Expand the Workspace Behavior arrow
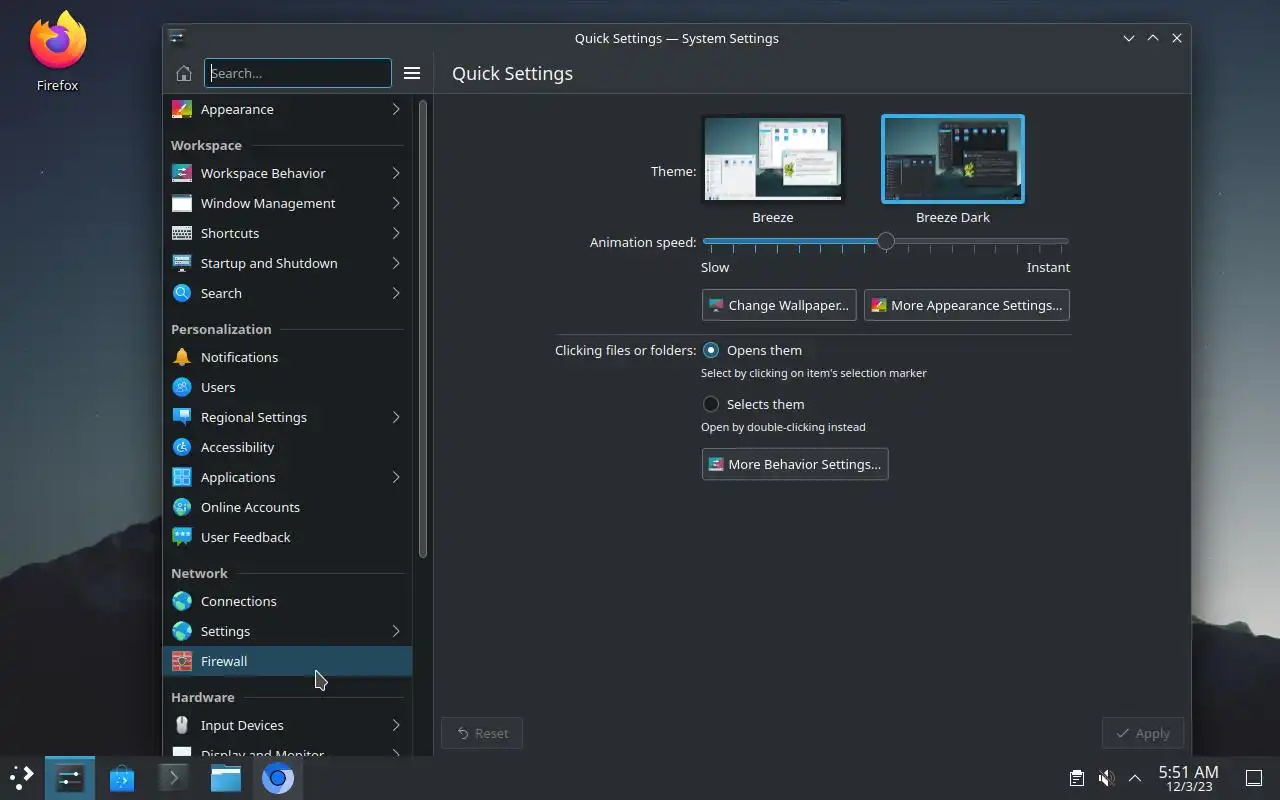The image size is (1280, 800). pyautogui.click(x=396, y=173)
